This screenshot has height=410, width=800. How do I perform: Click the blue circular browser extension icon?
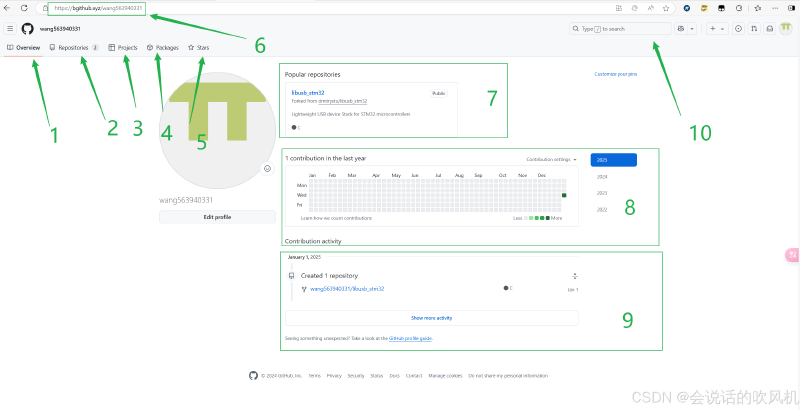(687, 8)
